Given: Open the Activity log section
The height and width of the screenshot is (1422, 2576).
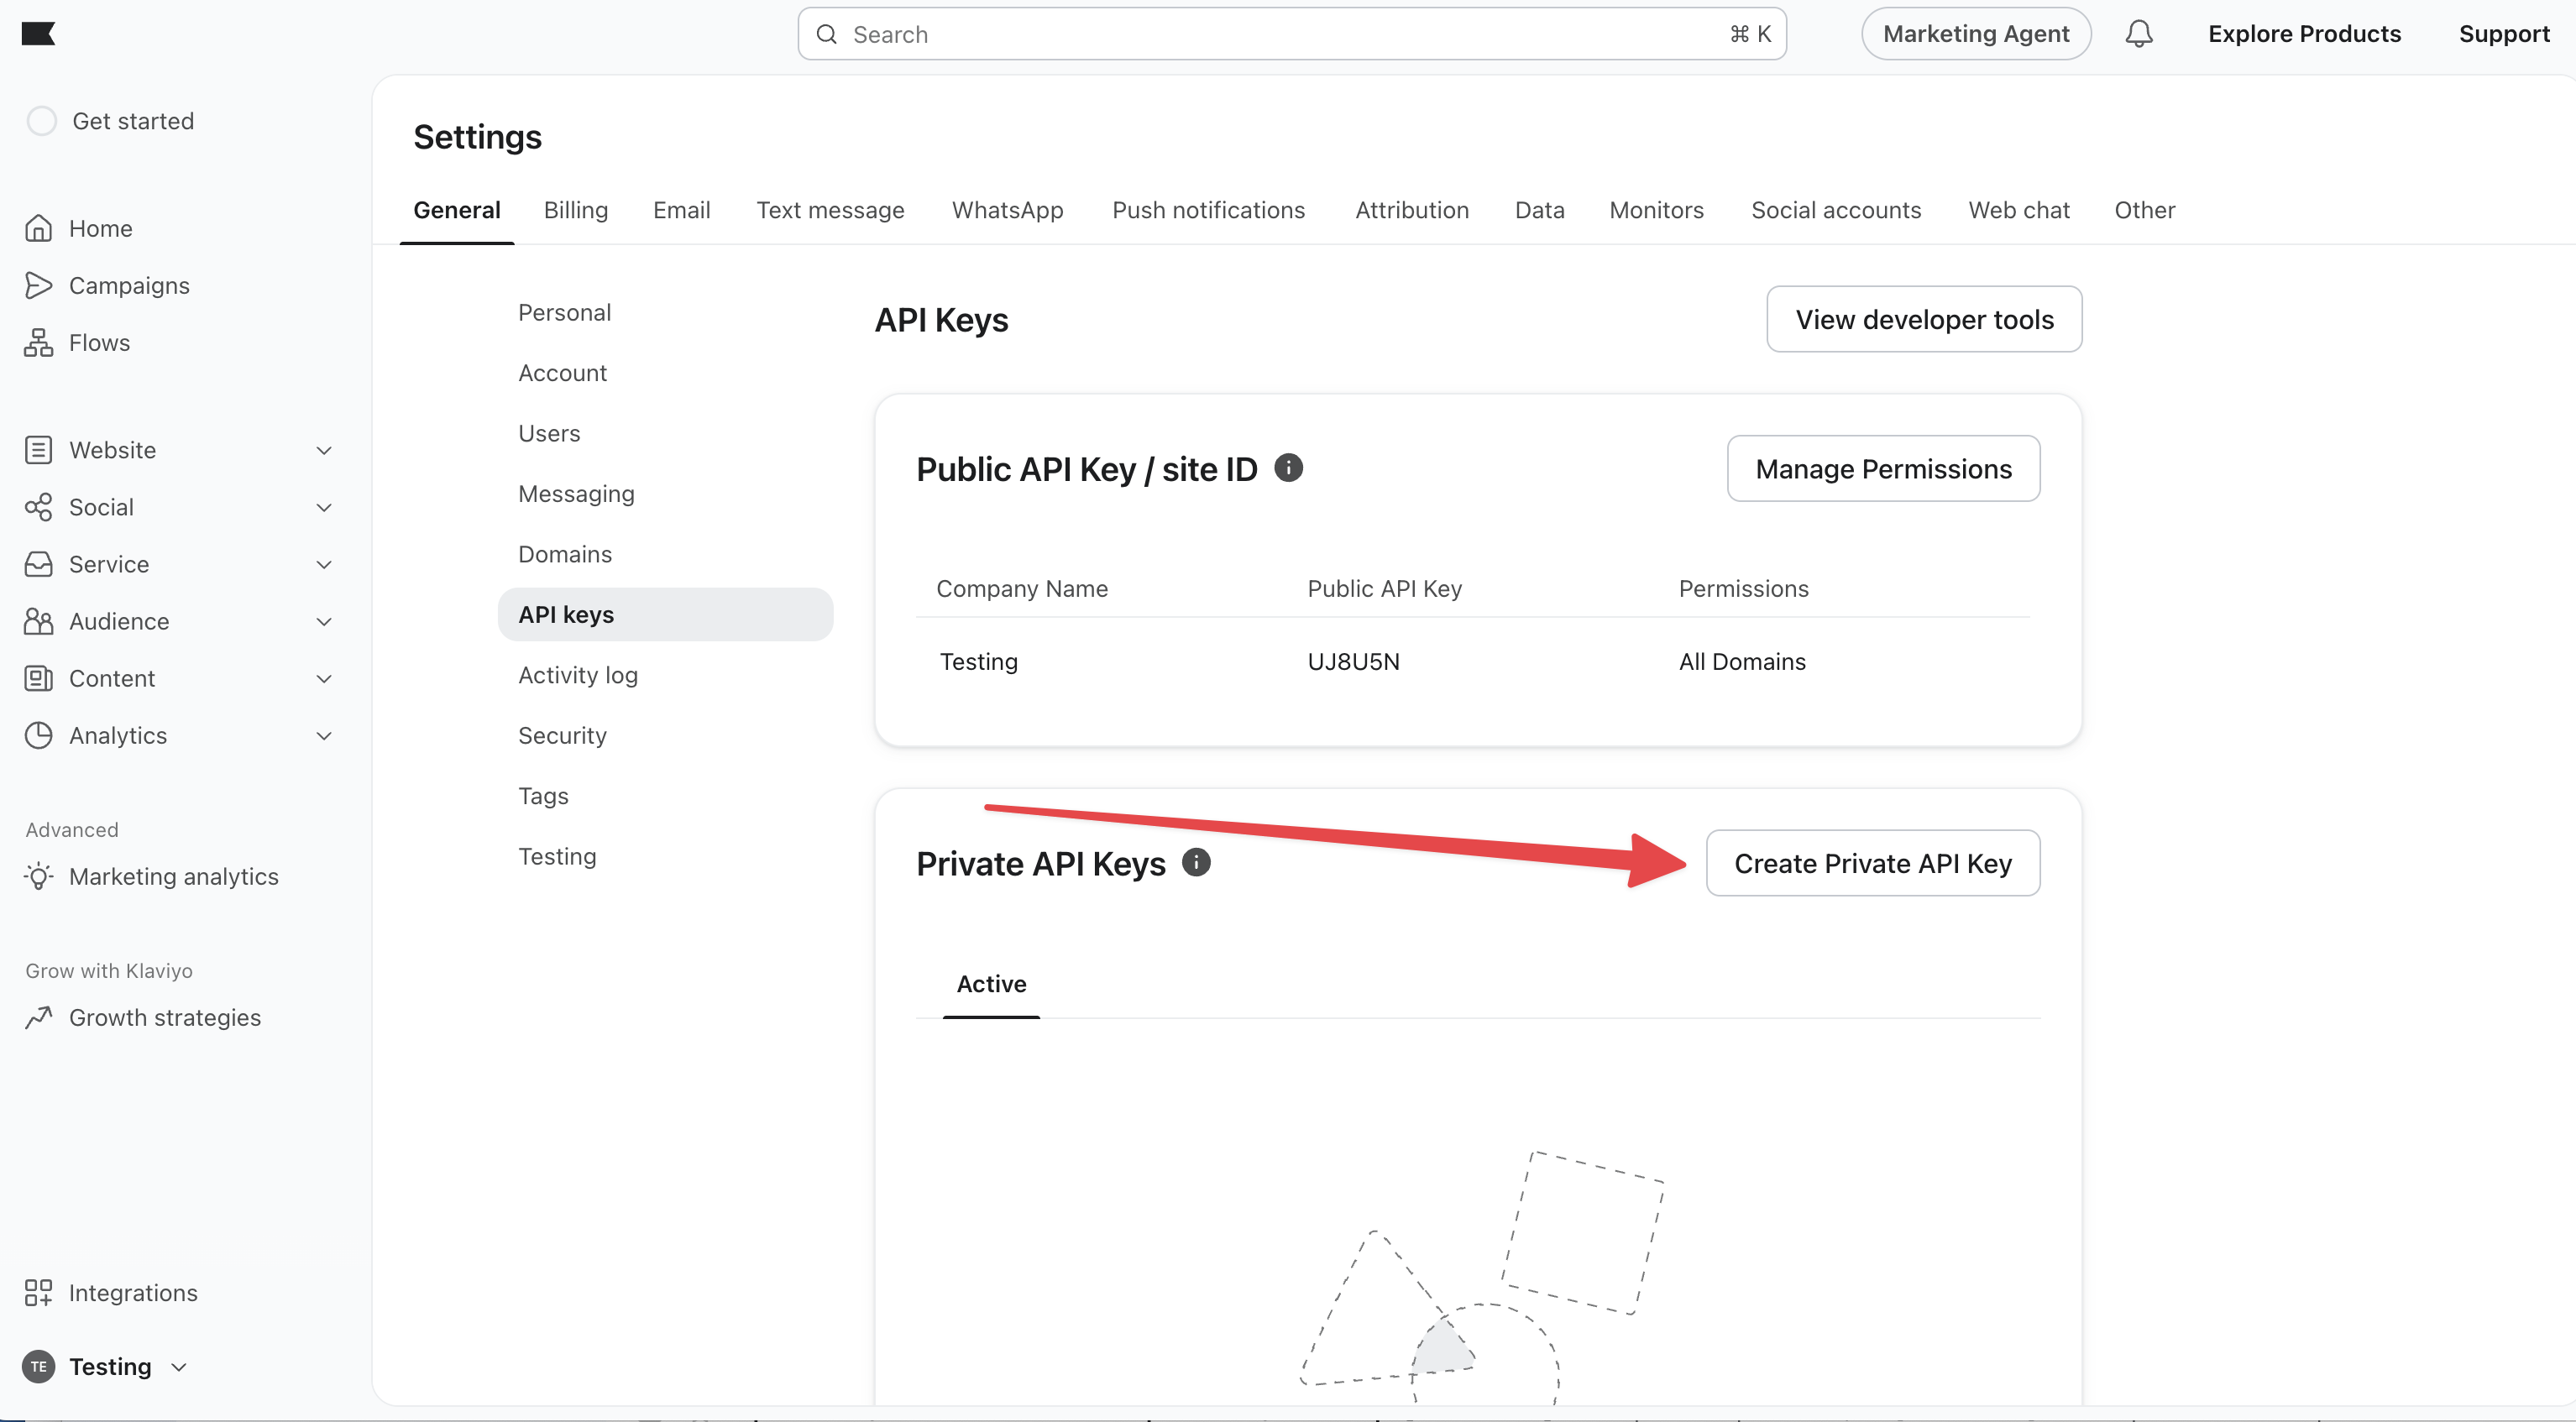Looking at the screenshot, I should pos(578,675).
